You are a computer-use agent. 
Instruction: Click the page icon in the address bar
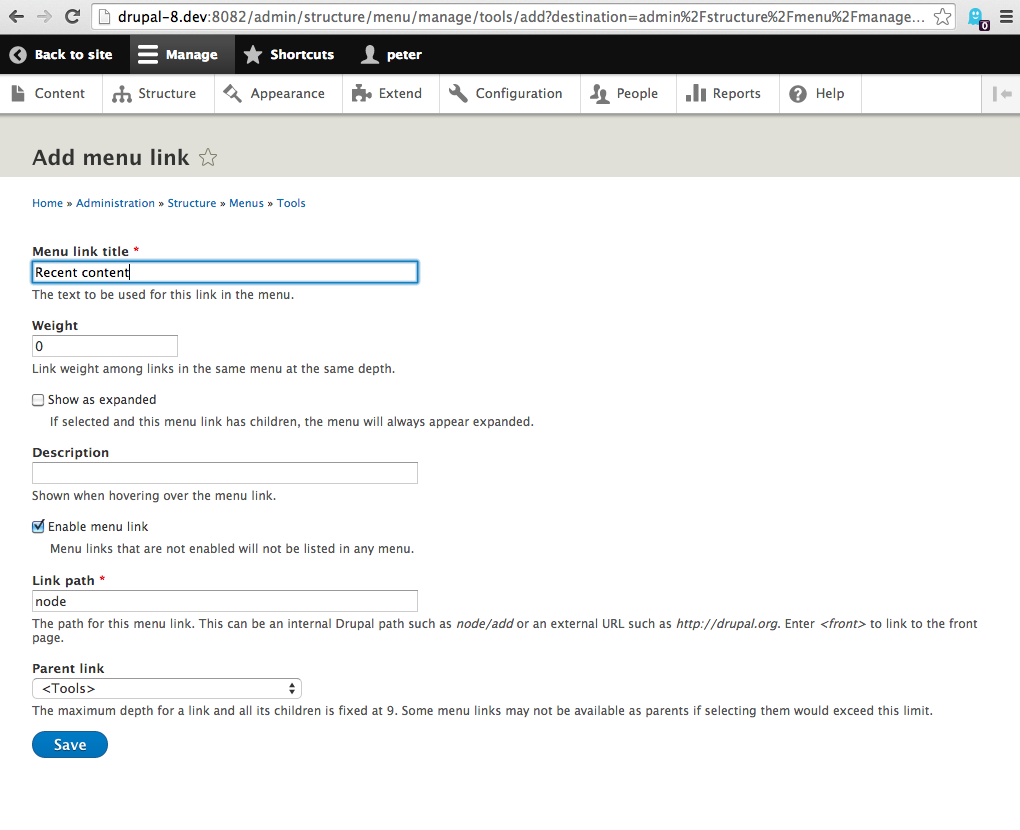[104, 17]
